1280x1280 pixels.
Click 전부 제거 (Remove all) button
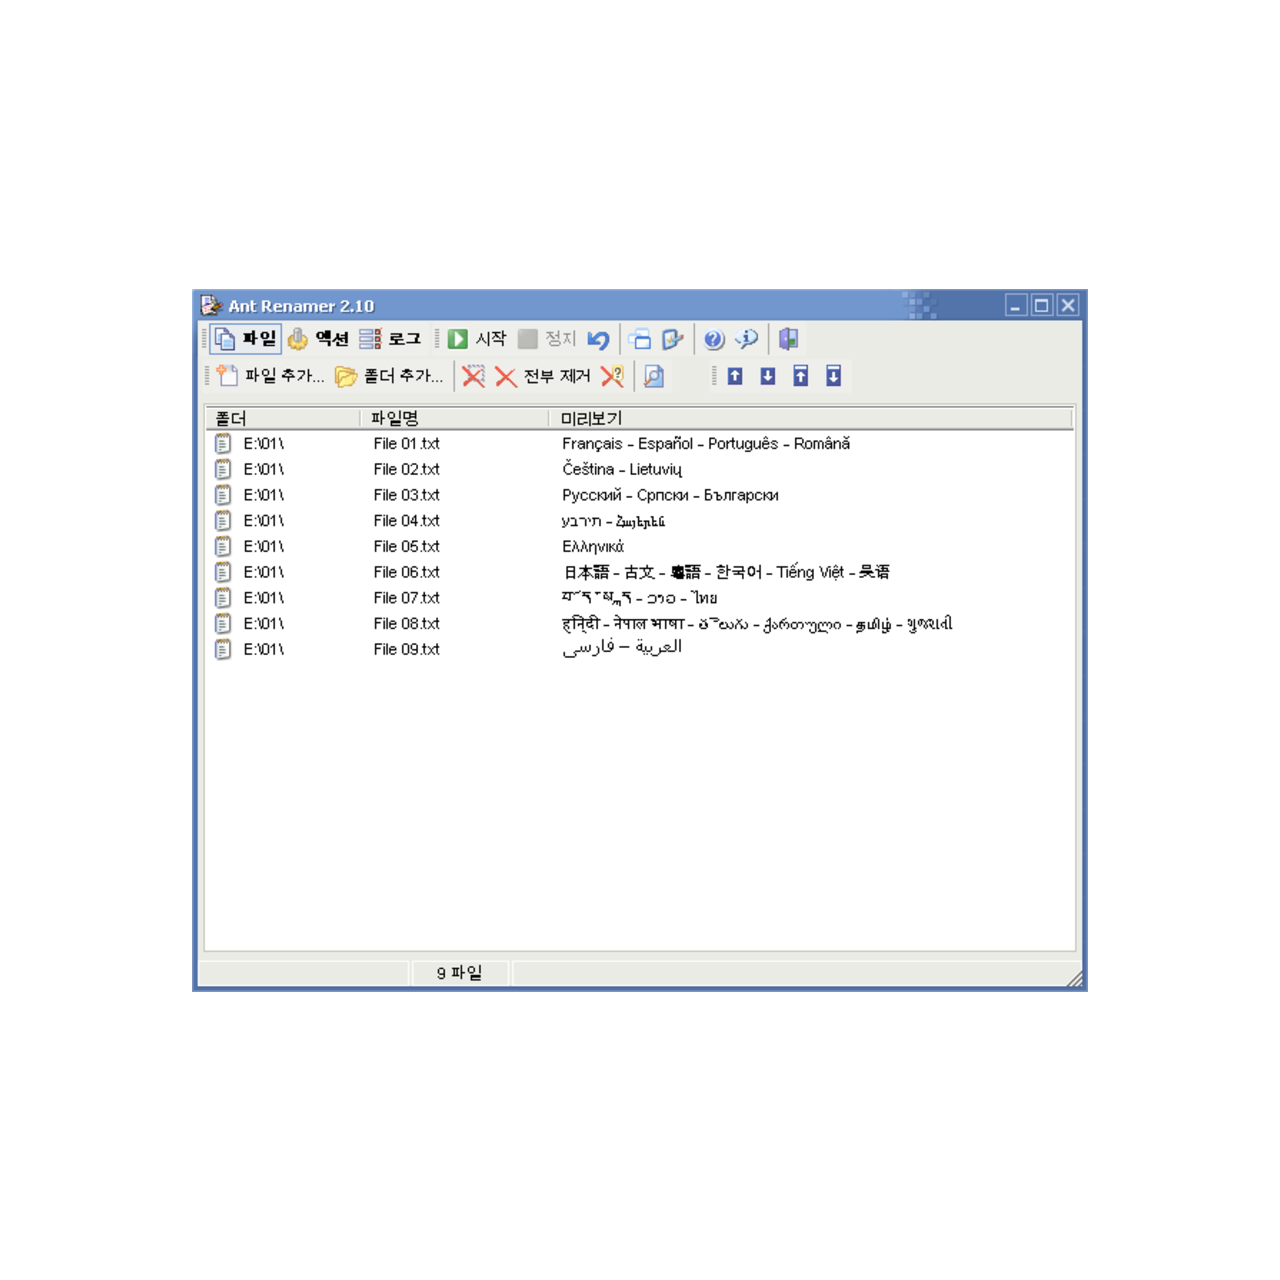click(544, 377)
